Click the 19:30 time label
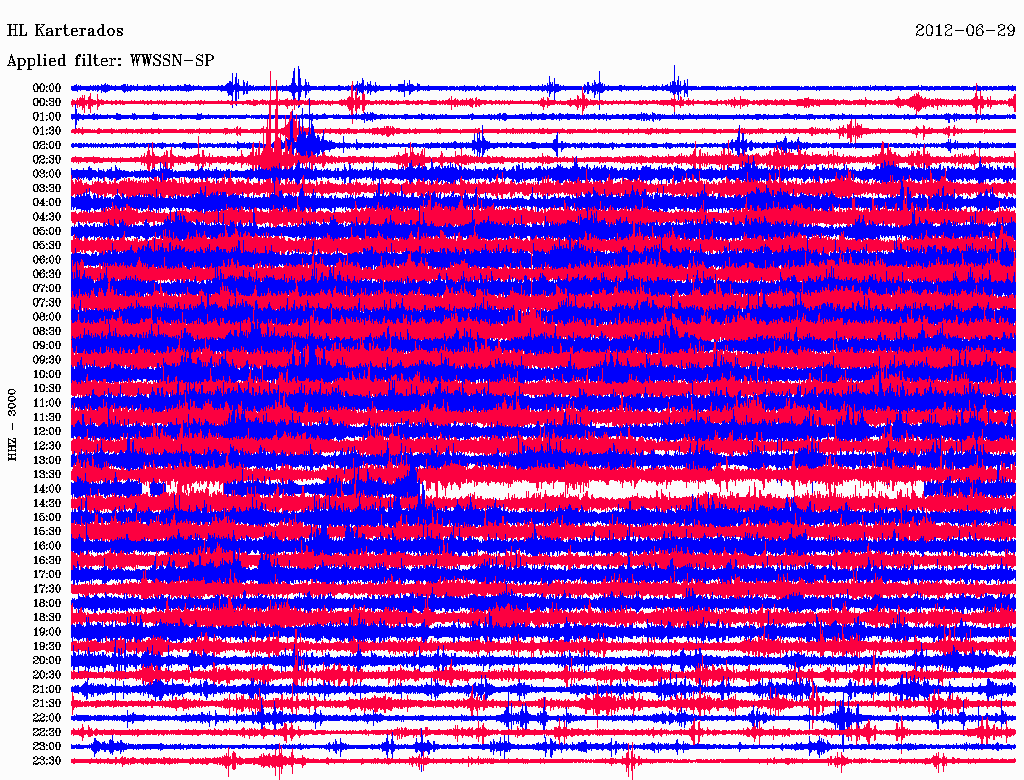This screenshot has width=1024, height=780. [x=47, y=647]
